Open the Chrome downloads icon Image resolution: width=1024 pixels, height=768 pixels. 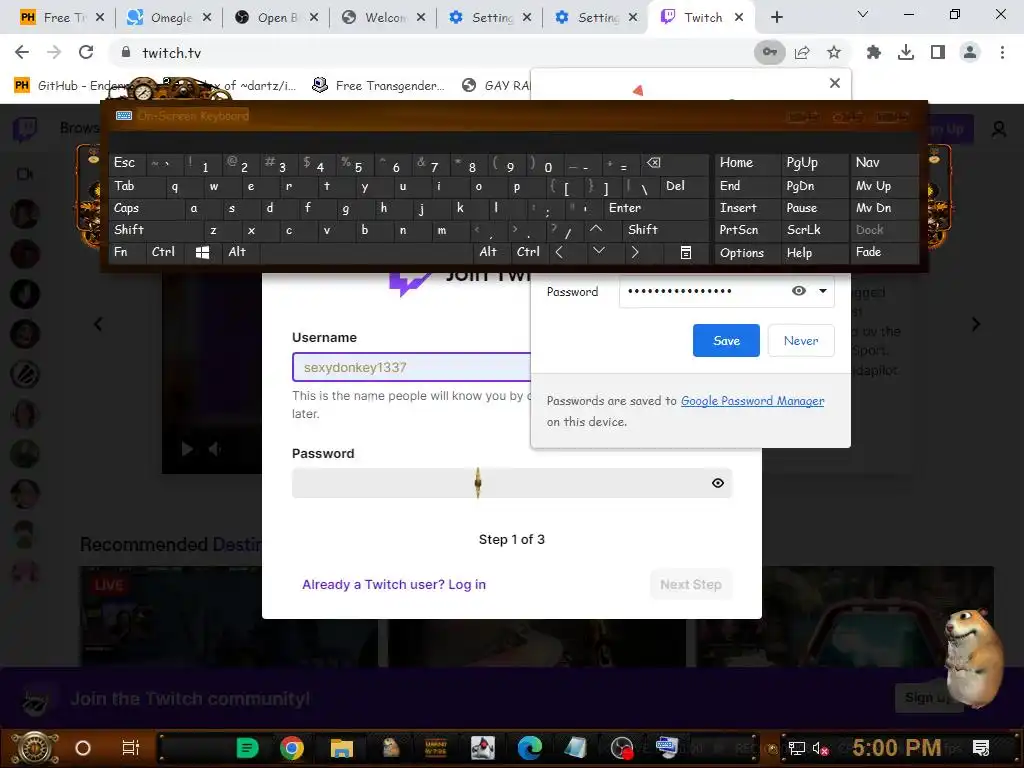[x=906, y=52]
